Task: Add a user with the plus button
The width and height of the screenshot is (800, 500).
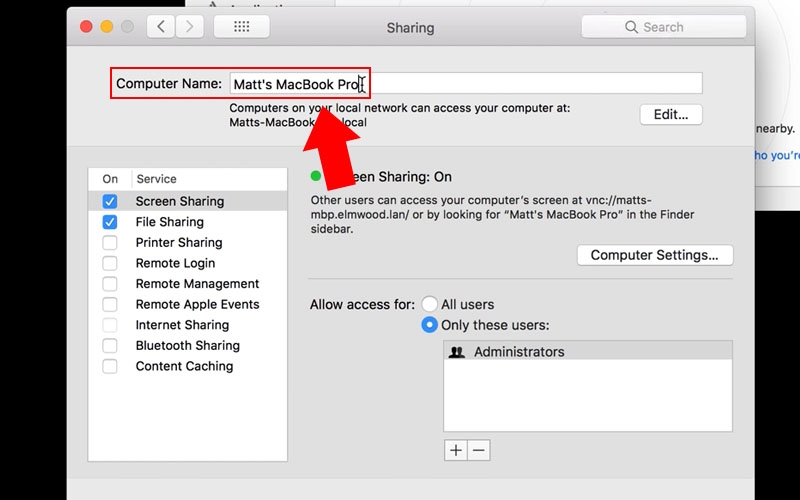Action: 456,450
